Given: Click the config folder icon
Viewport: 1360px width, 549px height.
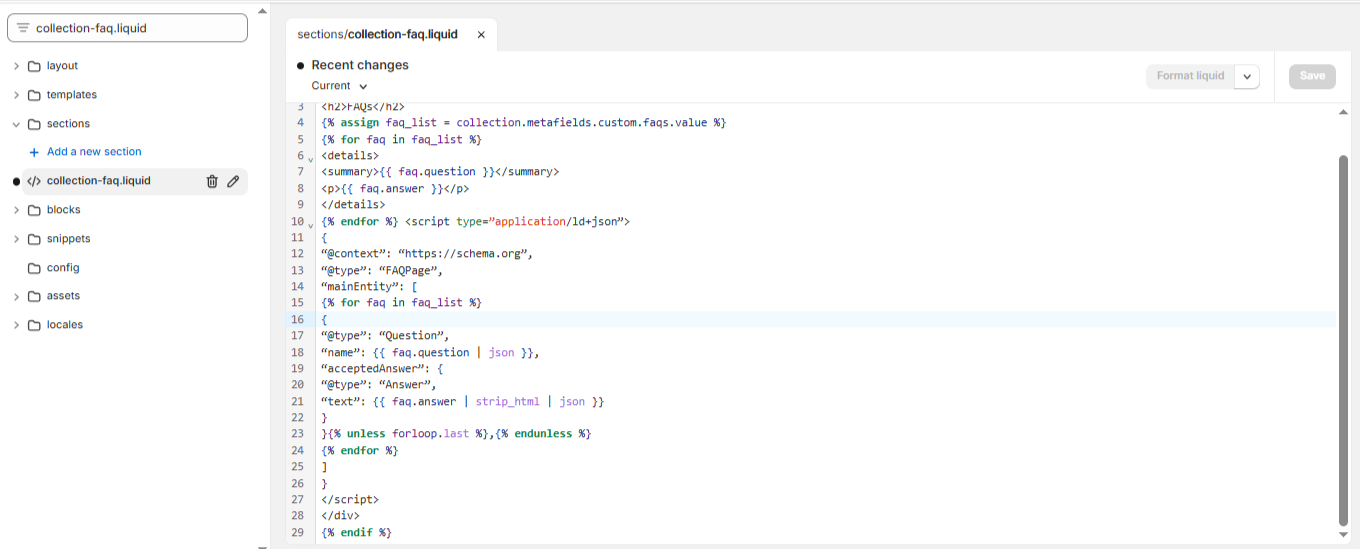Looking at the screenshot, I should [34, 268].
